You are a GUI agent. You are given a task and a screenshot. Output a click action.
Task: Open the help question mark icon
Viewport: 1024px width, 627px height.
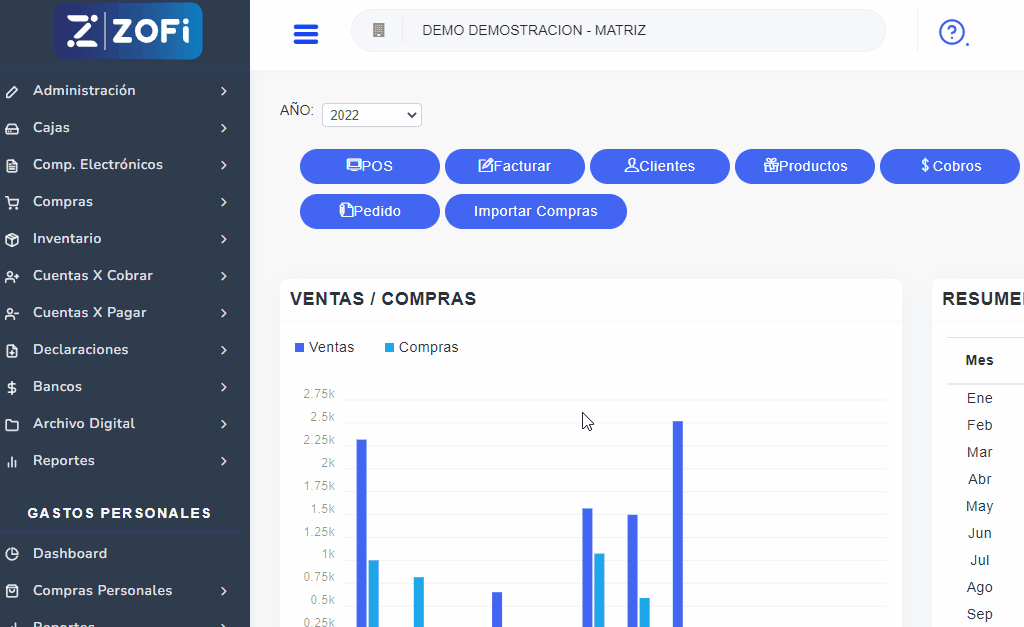click(951, 32)
